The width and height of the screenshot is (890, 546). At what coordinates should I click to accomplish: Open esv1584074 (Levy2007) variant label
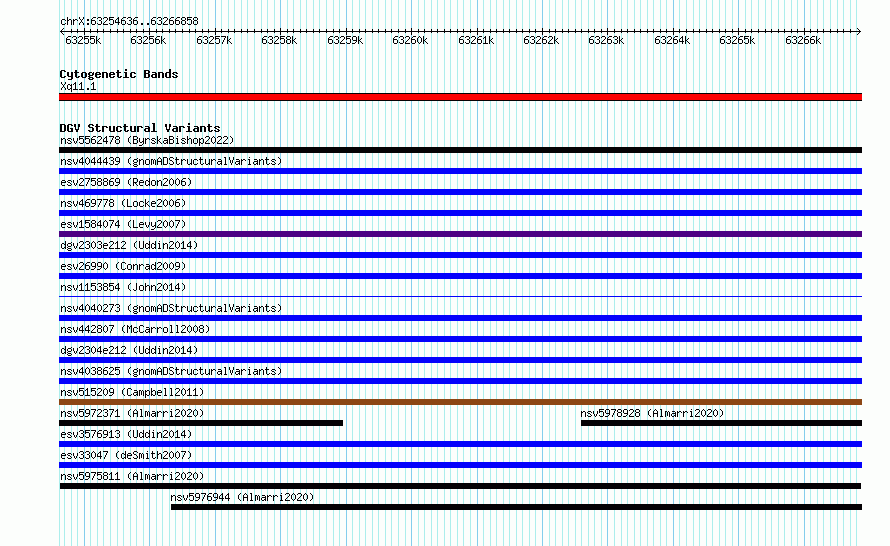point(123,224)
